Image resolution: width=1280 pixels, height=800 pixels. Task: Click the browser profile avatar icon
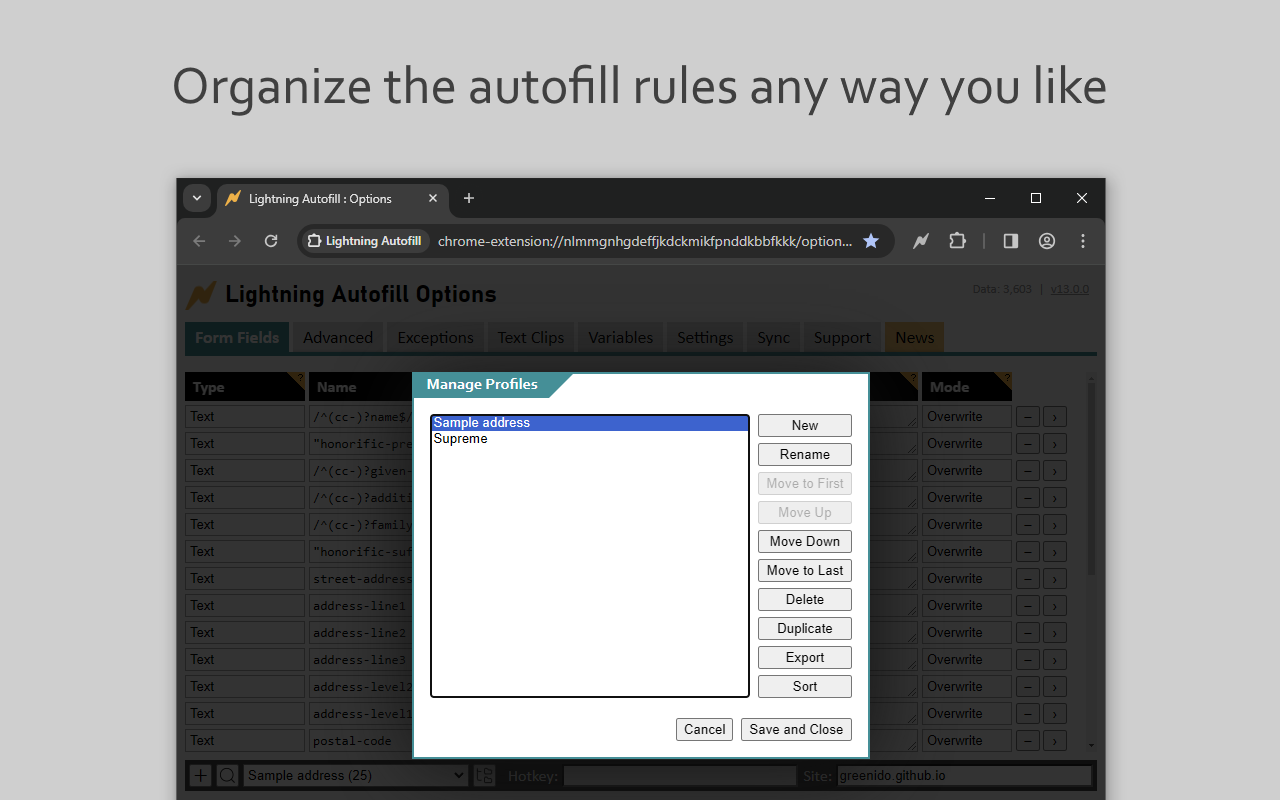pos(1046,241)
